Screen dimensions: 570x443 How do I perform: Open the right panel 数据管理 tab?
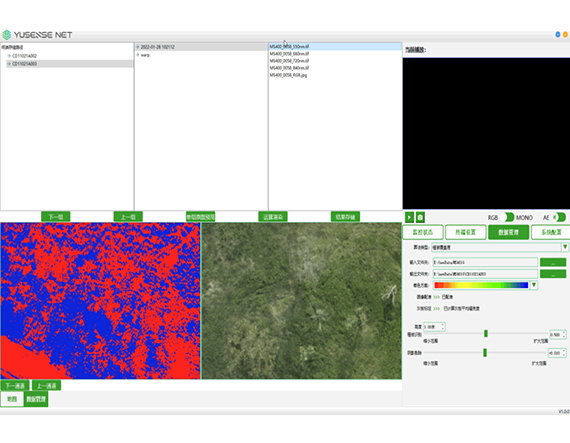pyautogui.click(x=509, y=232)
